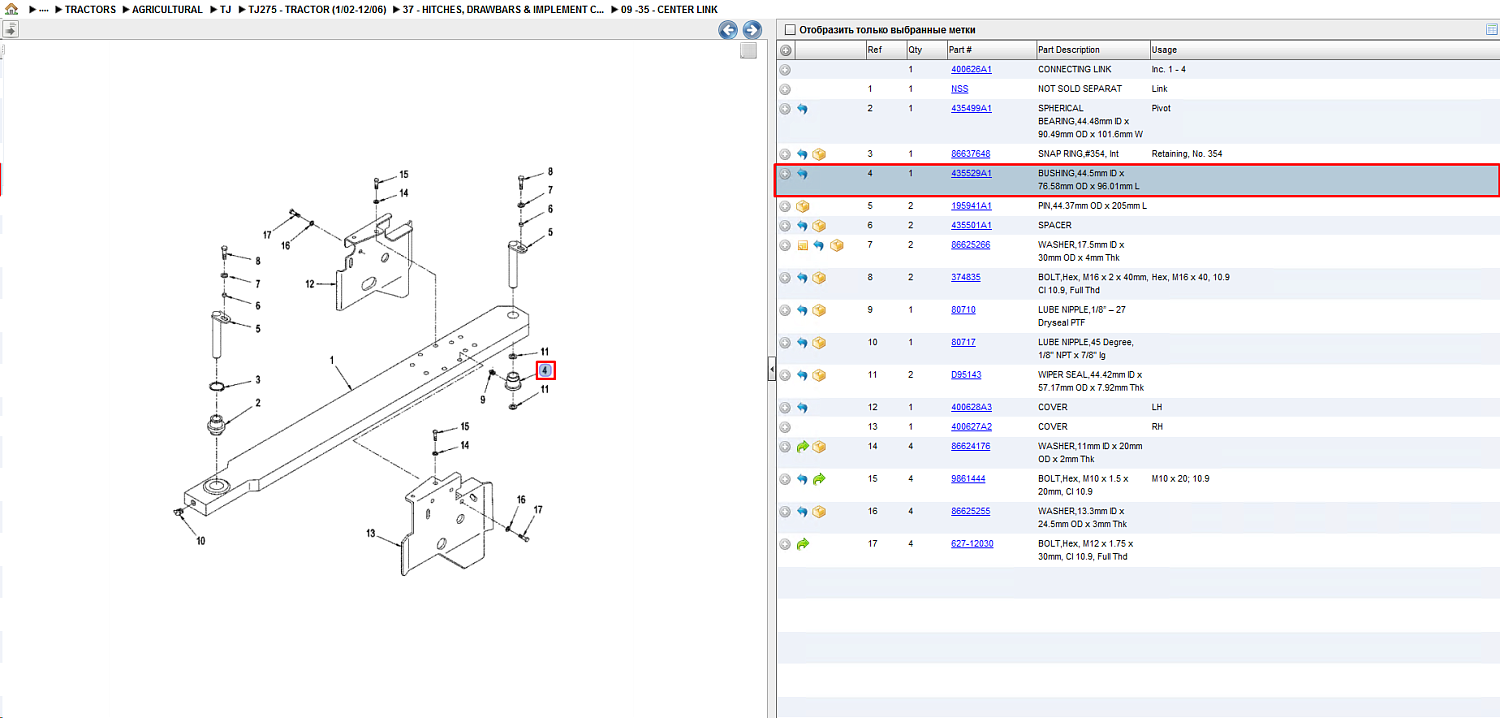Click 'SPACER' description cell

point(1055,226)
